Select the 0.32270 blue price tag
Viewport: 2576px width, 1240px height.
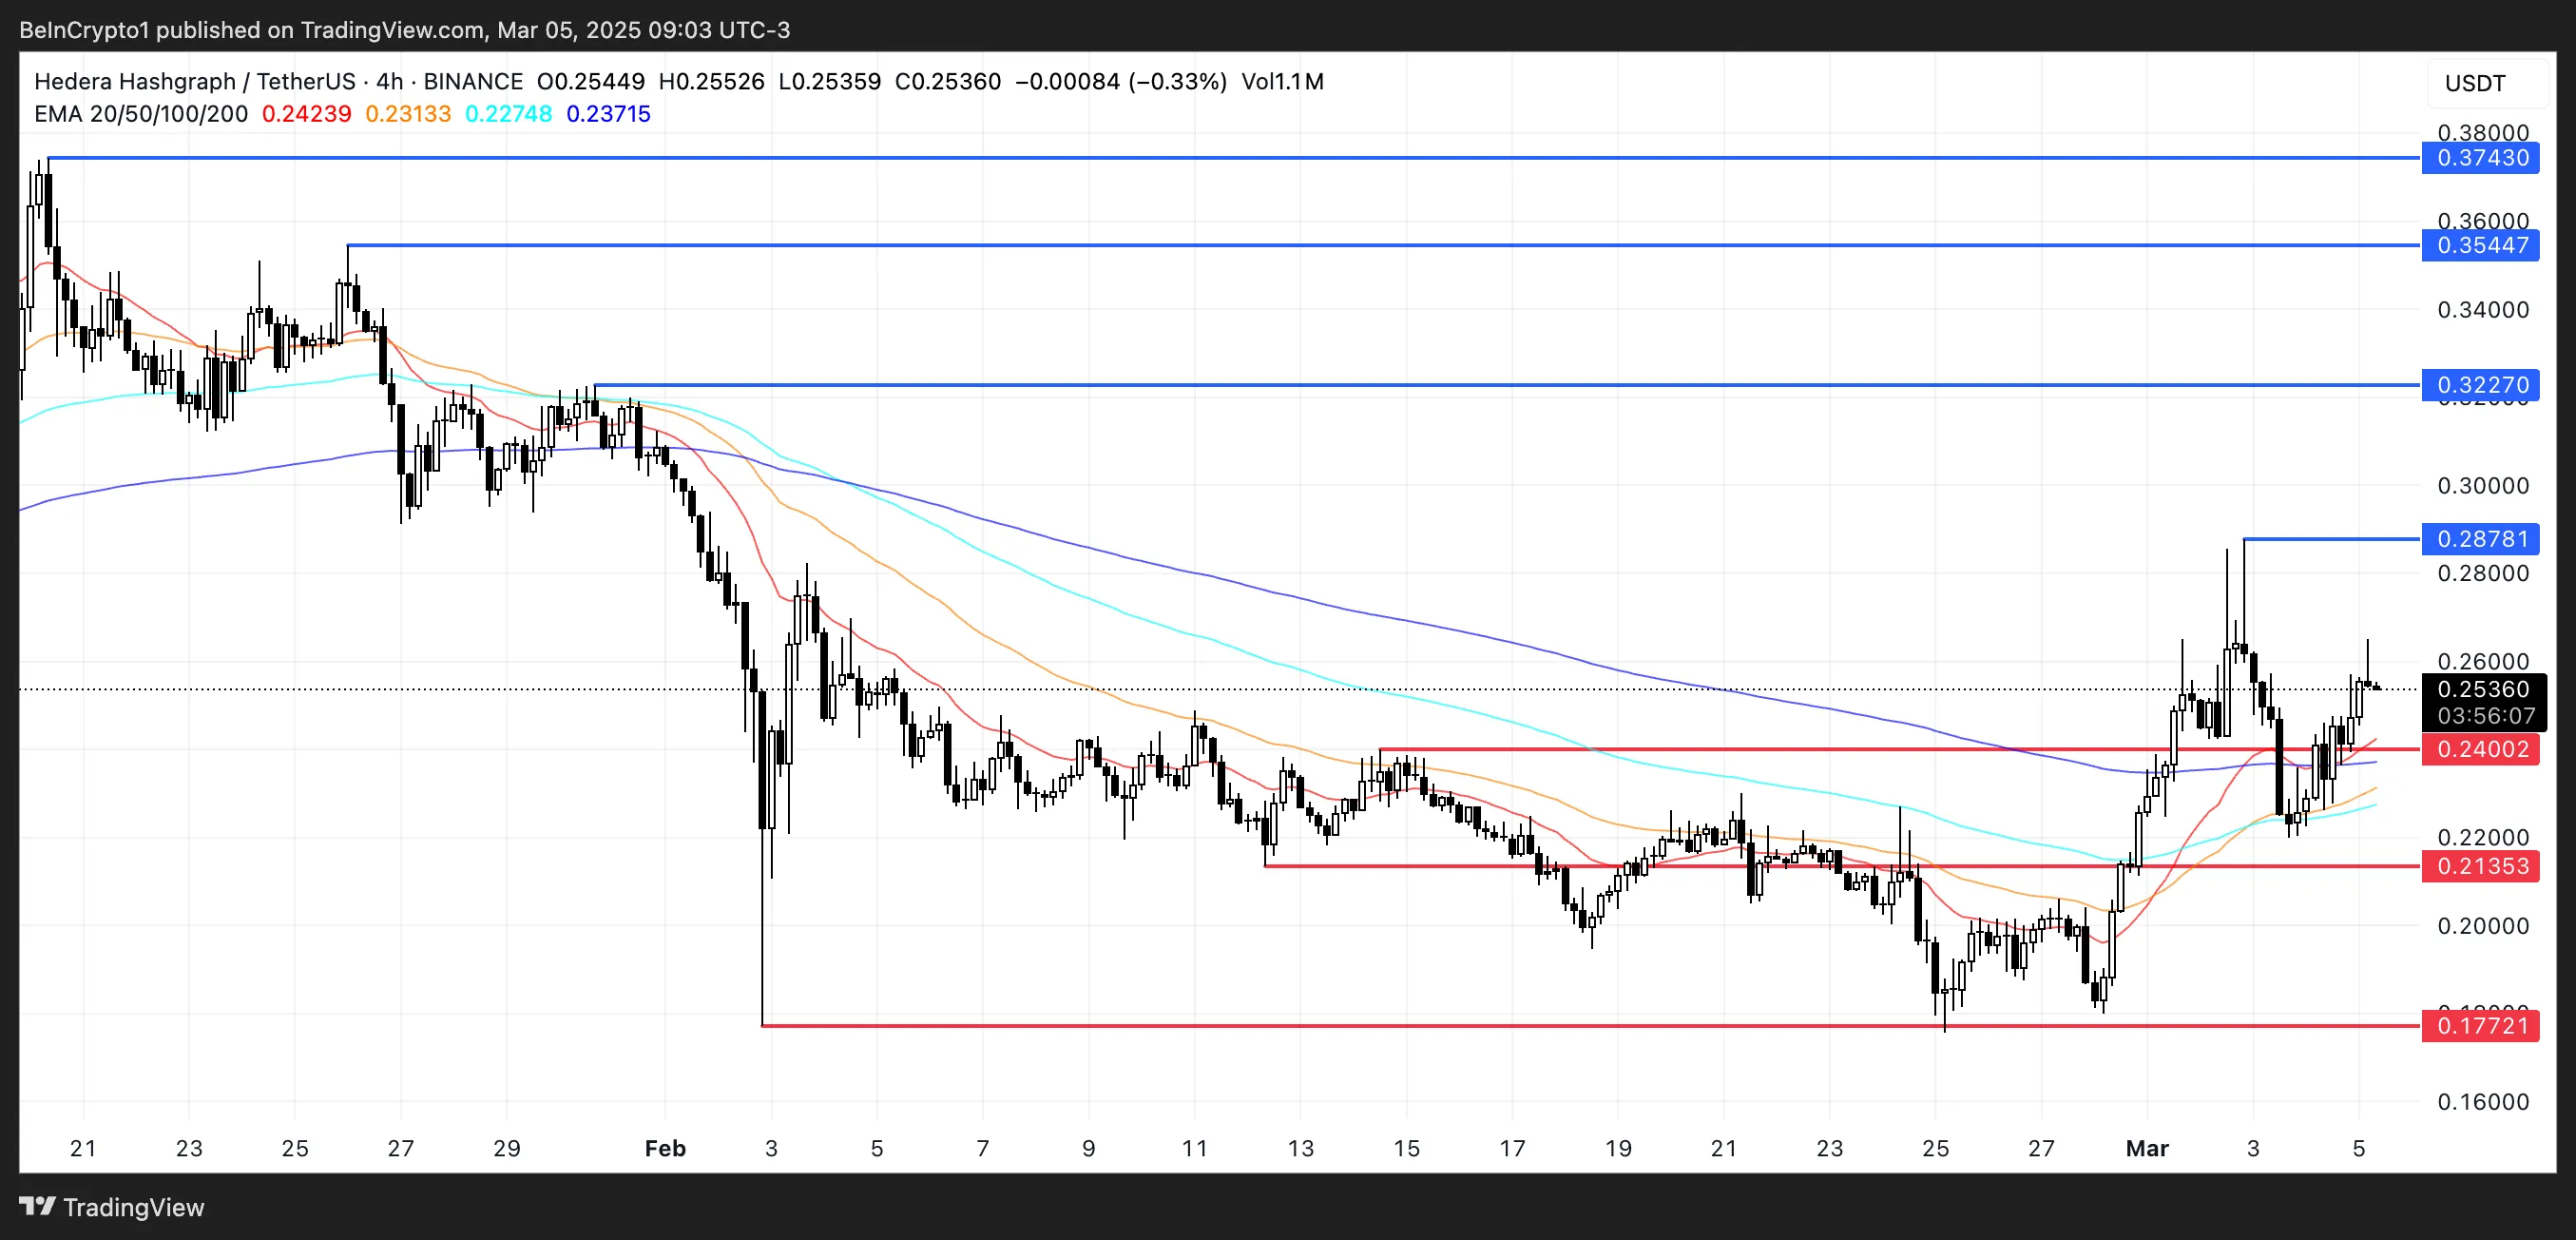pos(2480,385)
